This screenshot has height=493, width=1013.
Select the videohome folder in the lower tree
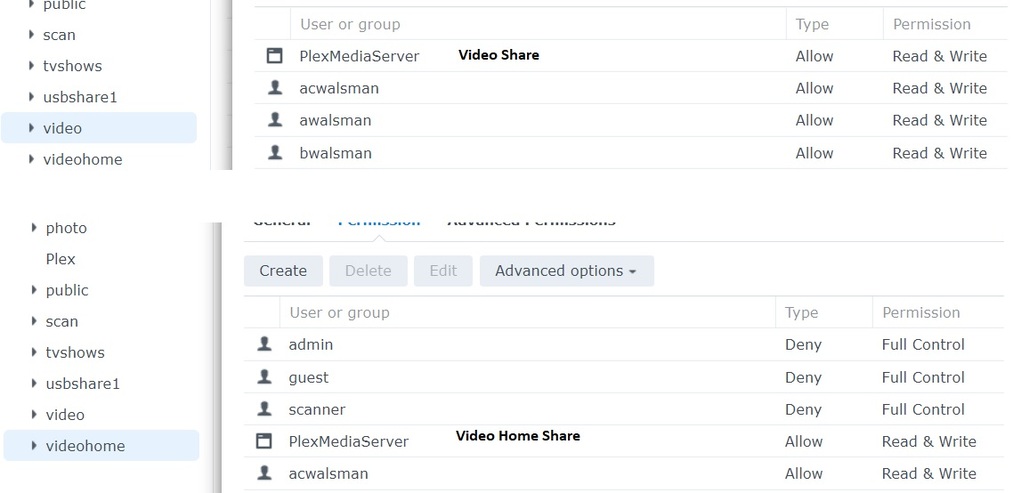point(85,446)
